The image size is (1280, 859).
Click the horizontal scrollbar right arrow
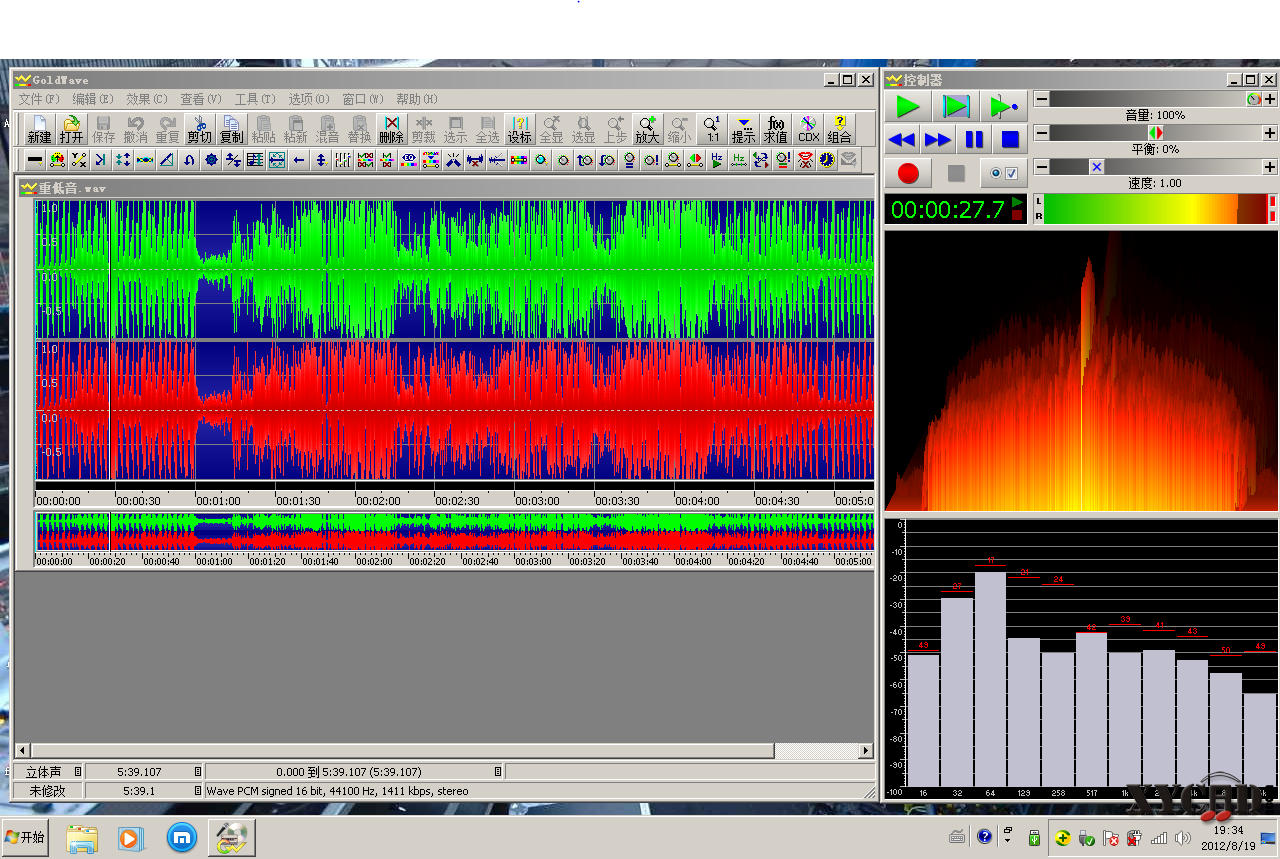pos(866,750)
